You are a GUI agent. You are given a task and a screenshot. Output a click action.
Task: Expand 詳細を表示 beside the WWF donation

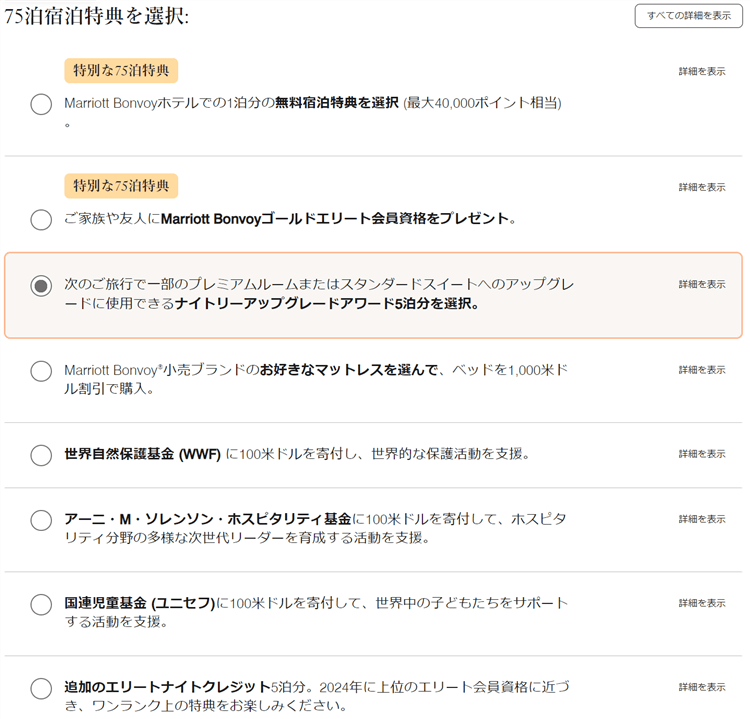pos(701,453)
